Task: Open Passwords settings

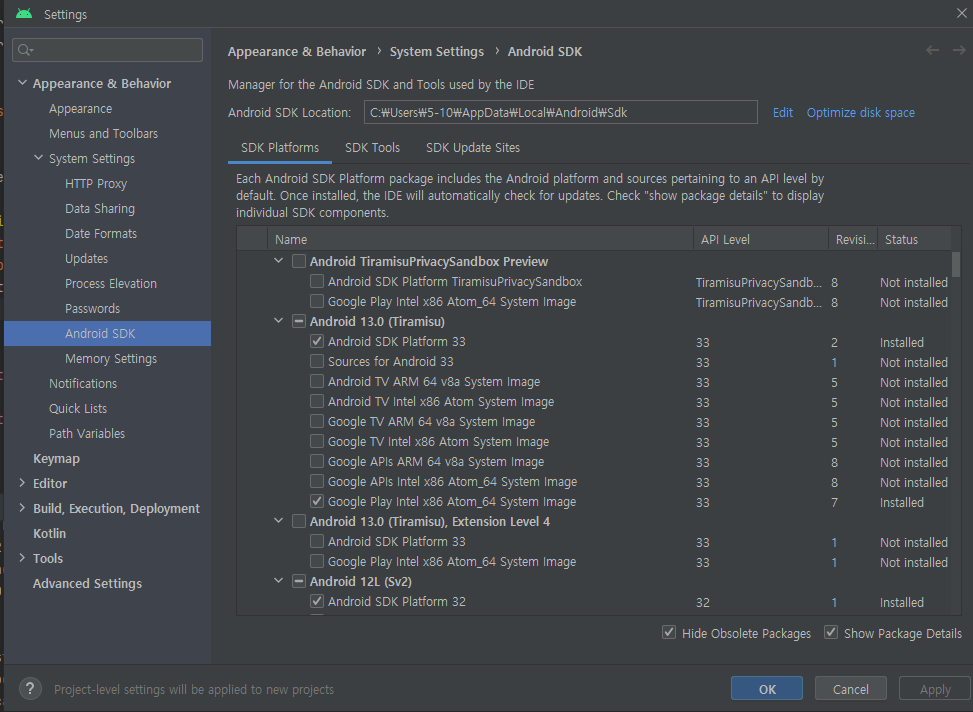Action: (92, 309)
